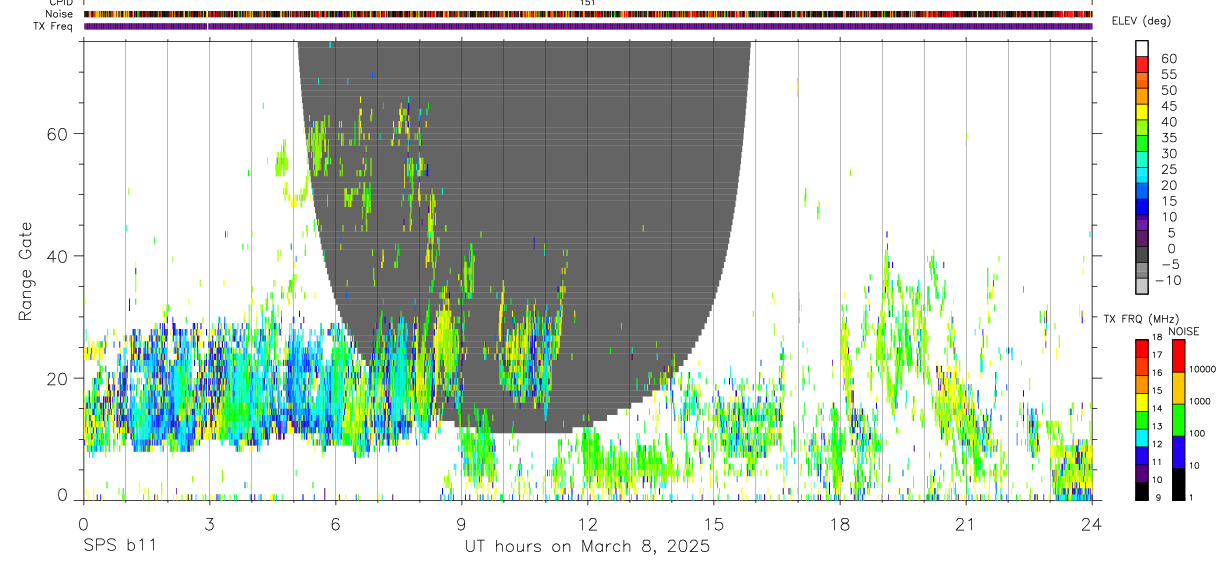This screenshot has height=567, width=1228.
Task: Click the "18" tick on the UT hours axis
Action: pyautogui.click(x=840, y=524)
